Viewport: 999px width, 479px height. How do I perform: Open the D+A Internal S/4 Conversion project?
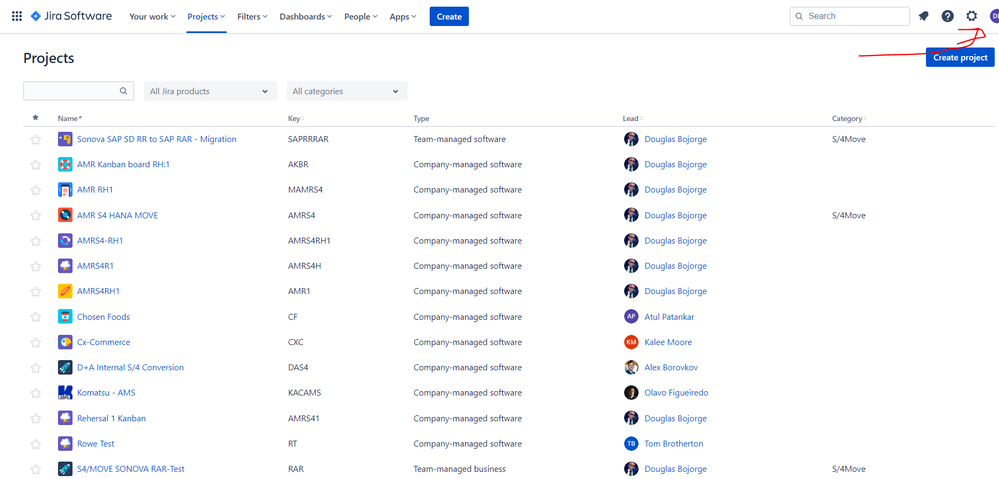click(x=131, y=368)
